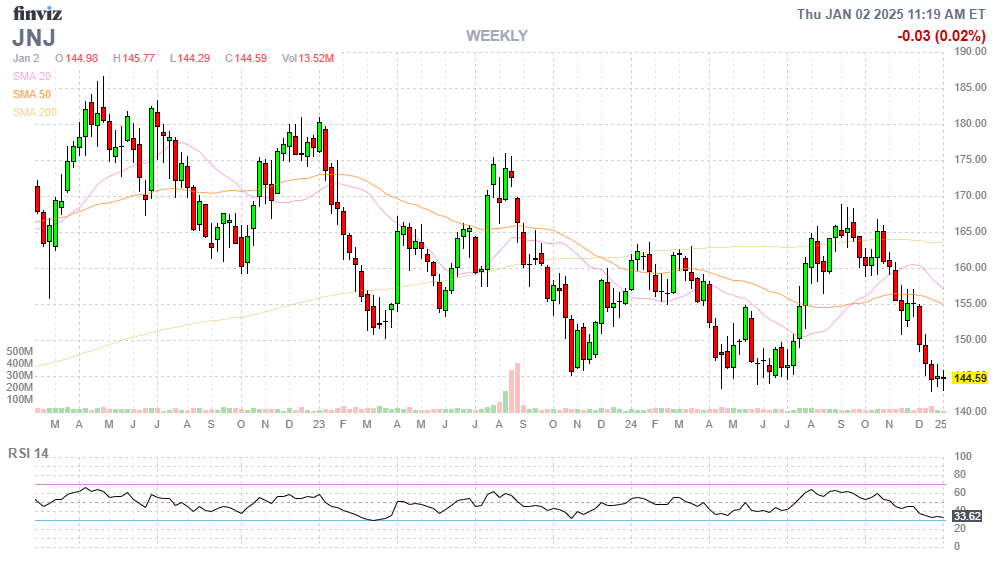This screenshot has height=562, width=999.
Task: Click the low value 144.29
Action: (194, 59)
